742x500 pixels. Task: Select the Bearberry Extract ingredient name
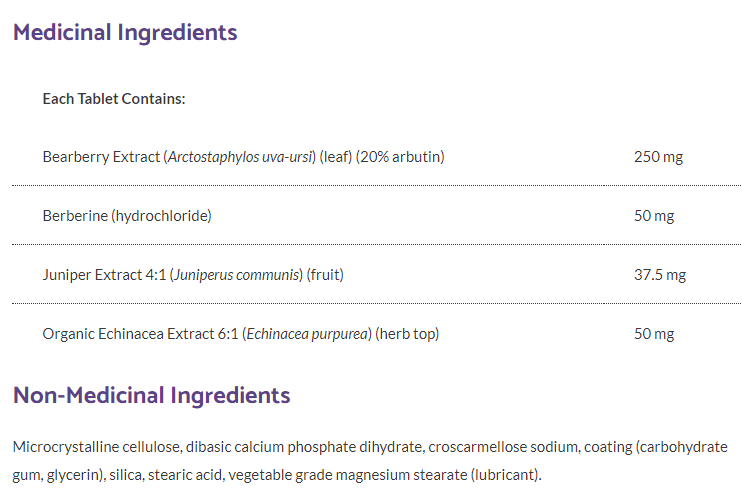tap(101, 157)
